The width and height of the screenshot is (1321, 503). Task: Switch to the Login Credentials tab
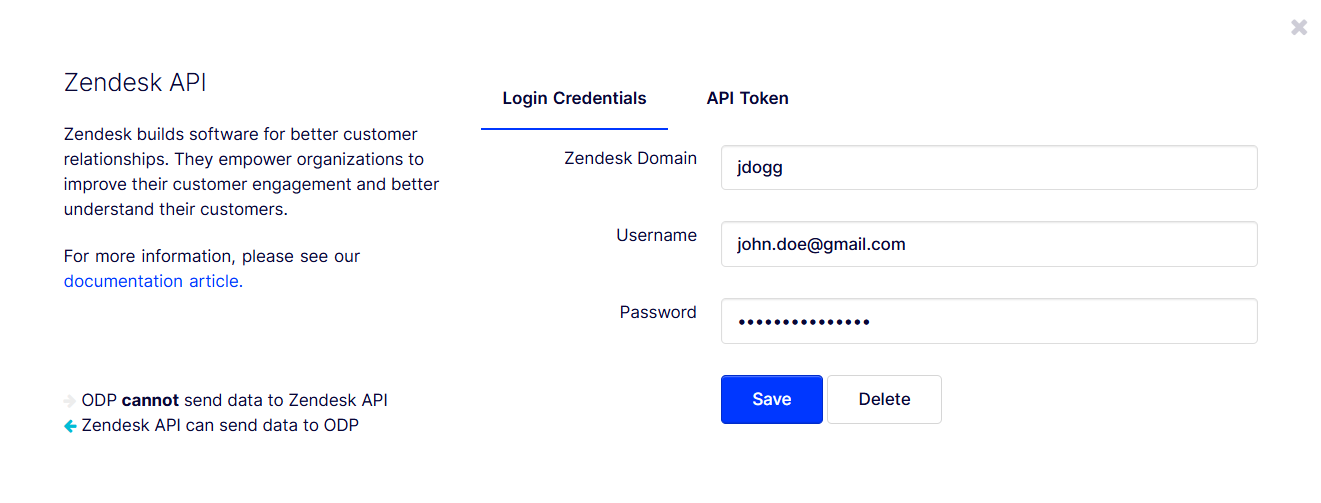[x=574, y=98]
